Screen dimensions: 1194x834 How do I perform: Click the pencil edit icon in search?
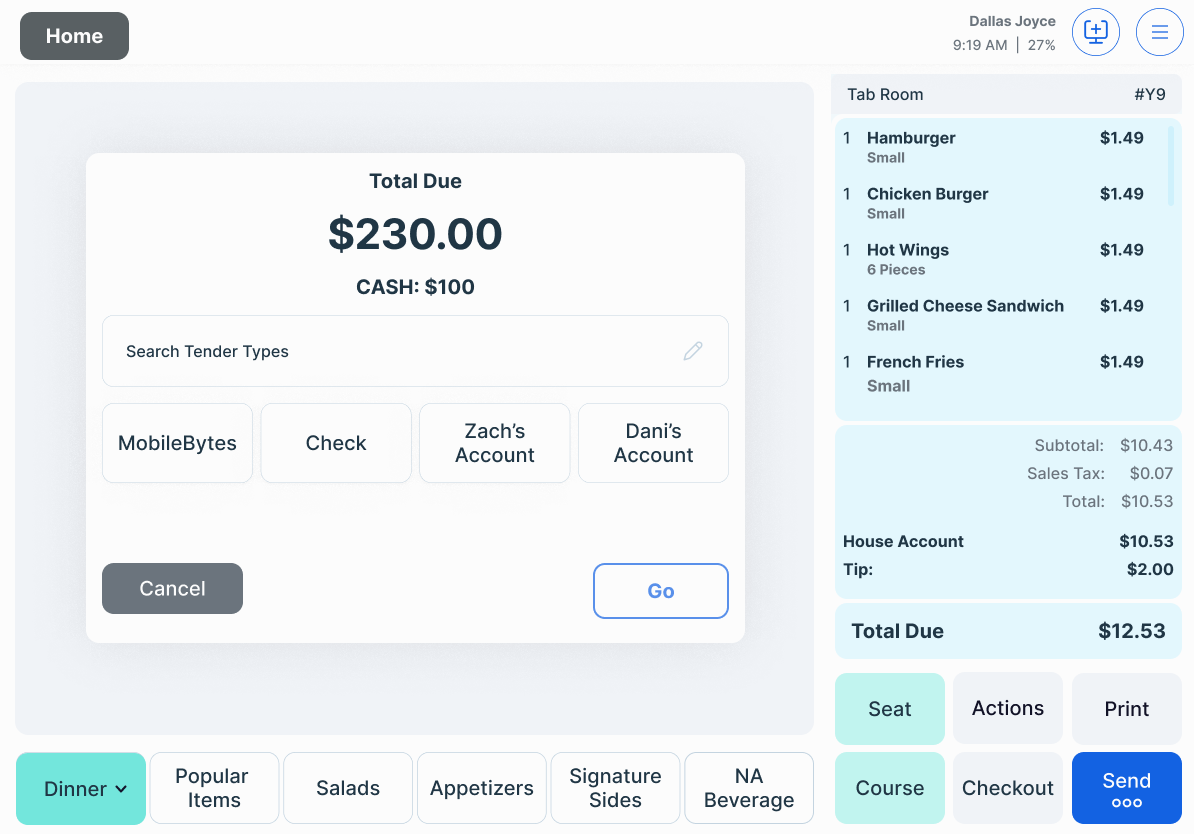click(692, 351)
